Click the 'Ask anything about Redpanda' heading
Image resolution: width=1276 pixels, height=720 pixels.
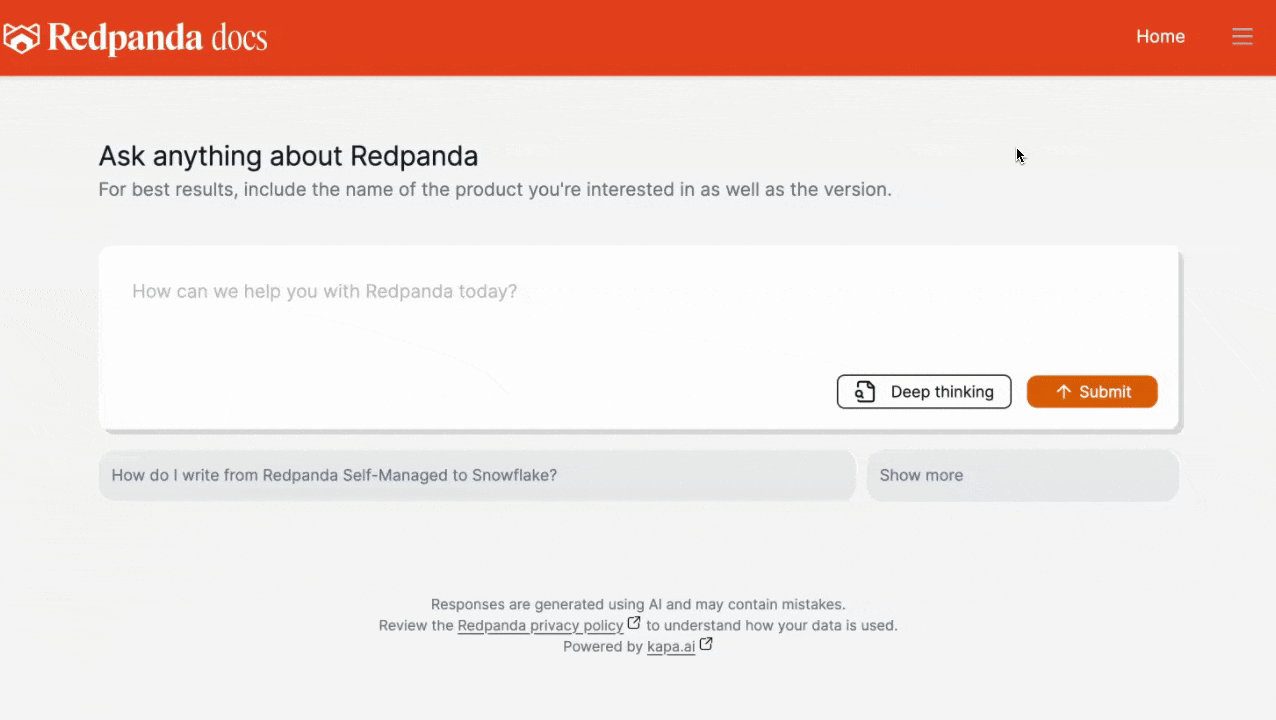click(288, 156)
